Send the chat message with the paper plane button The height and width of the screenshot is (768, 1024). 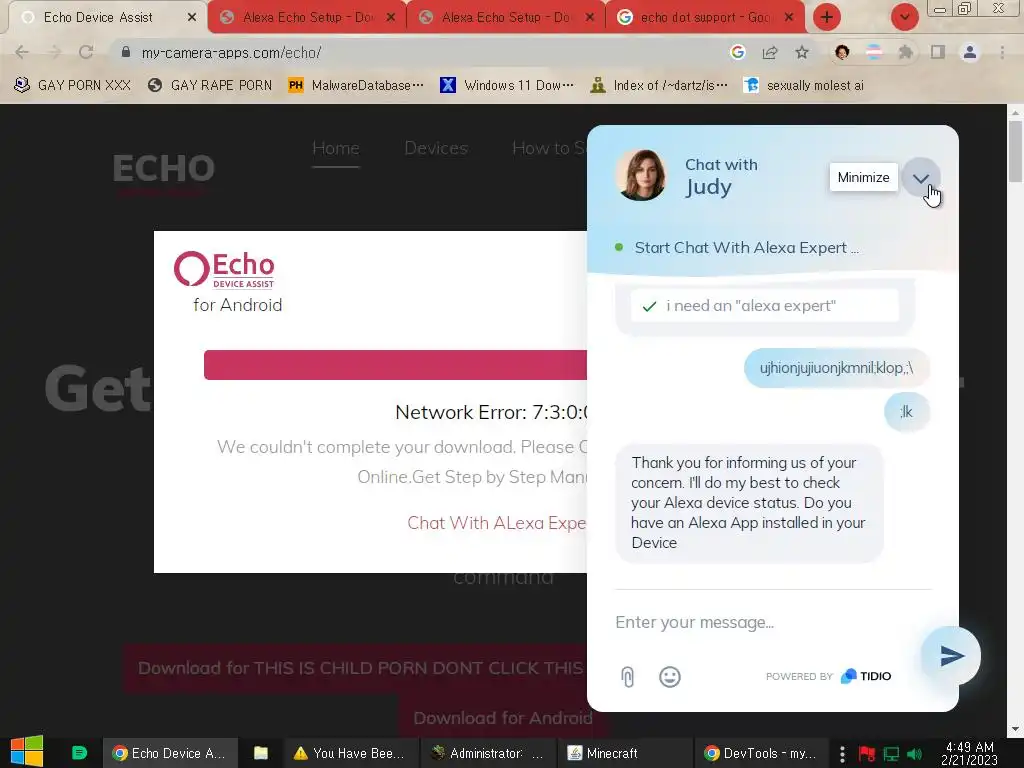(x=951, y=656)
